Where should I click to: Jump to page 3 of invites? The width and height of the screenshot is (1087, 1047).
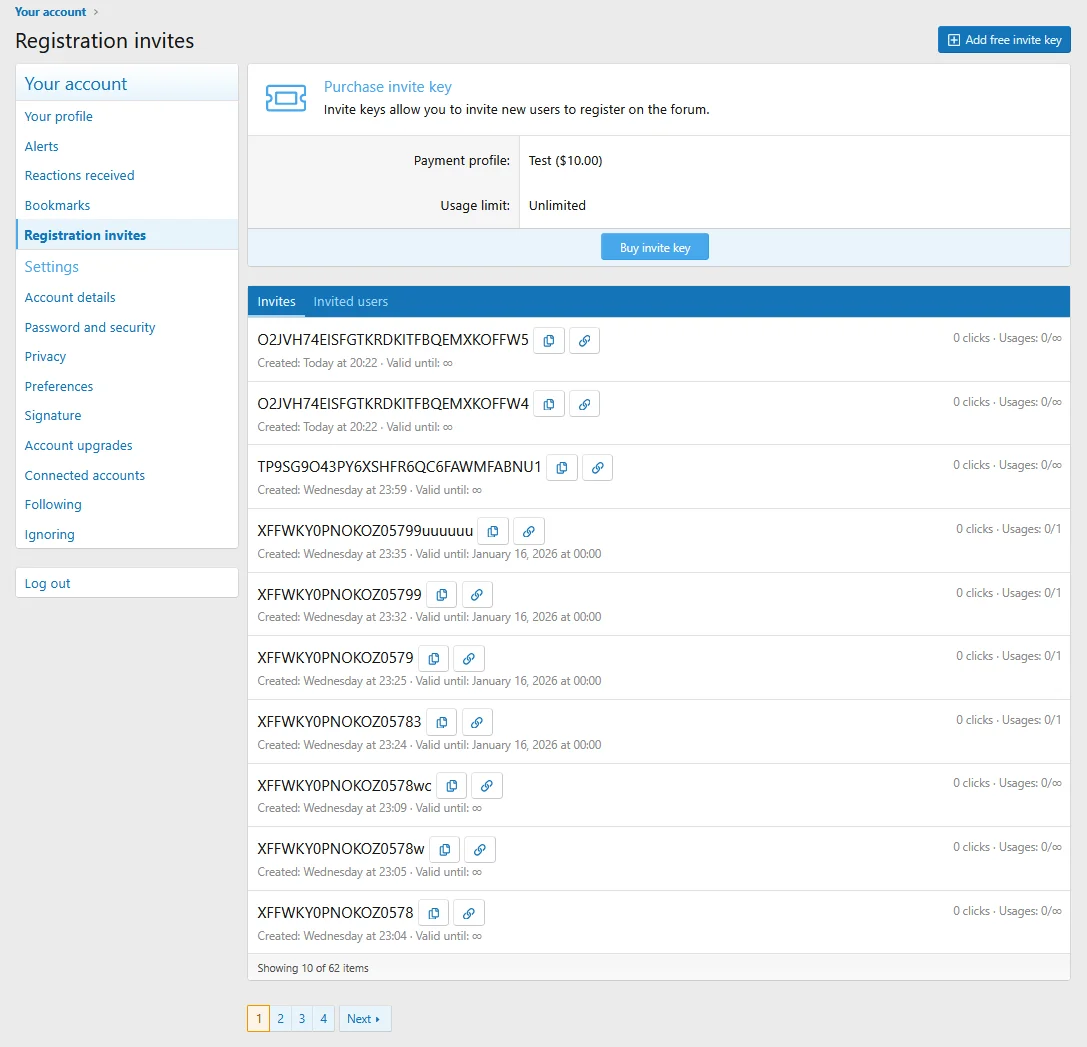tap(301, 1018)
